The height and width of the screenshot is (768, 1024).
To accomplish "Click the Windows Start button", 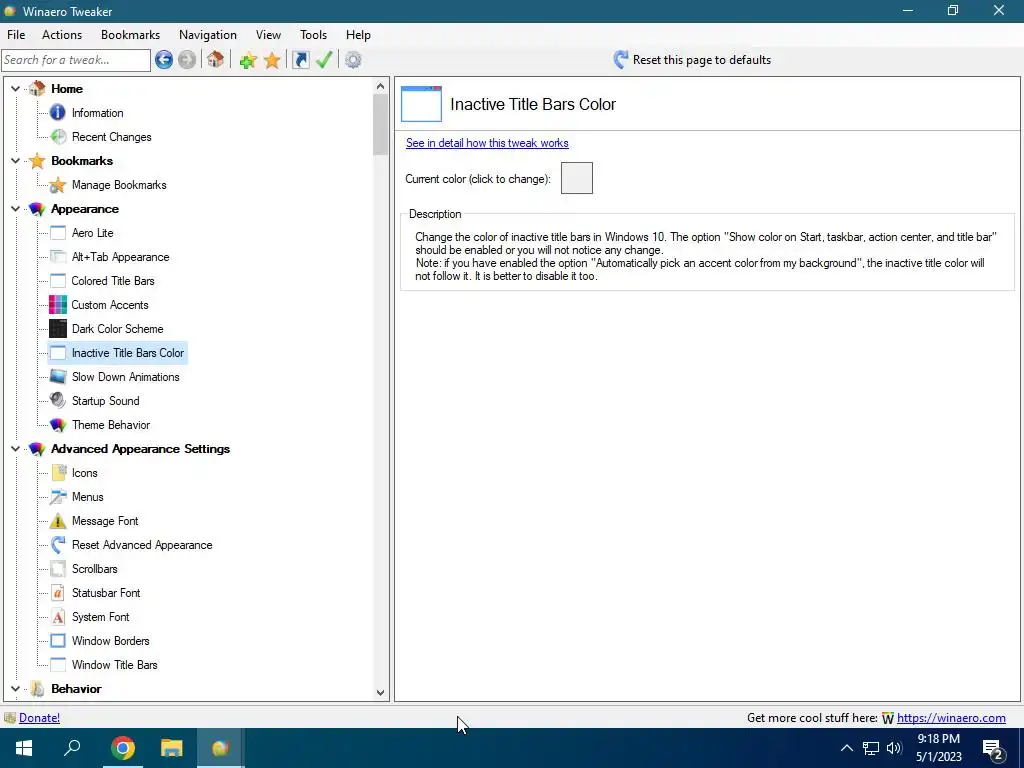I will (x=24, y=748).
